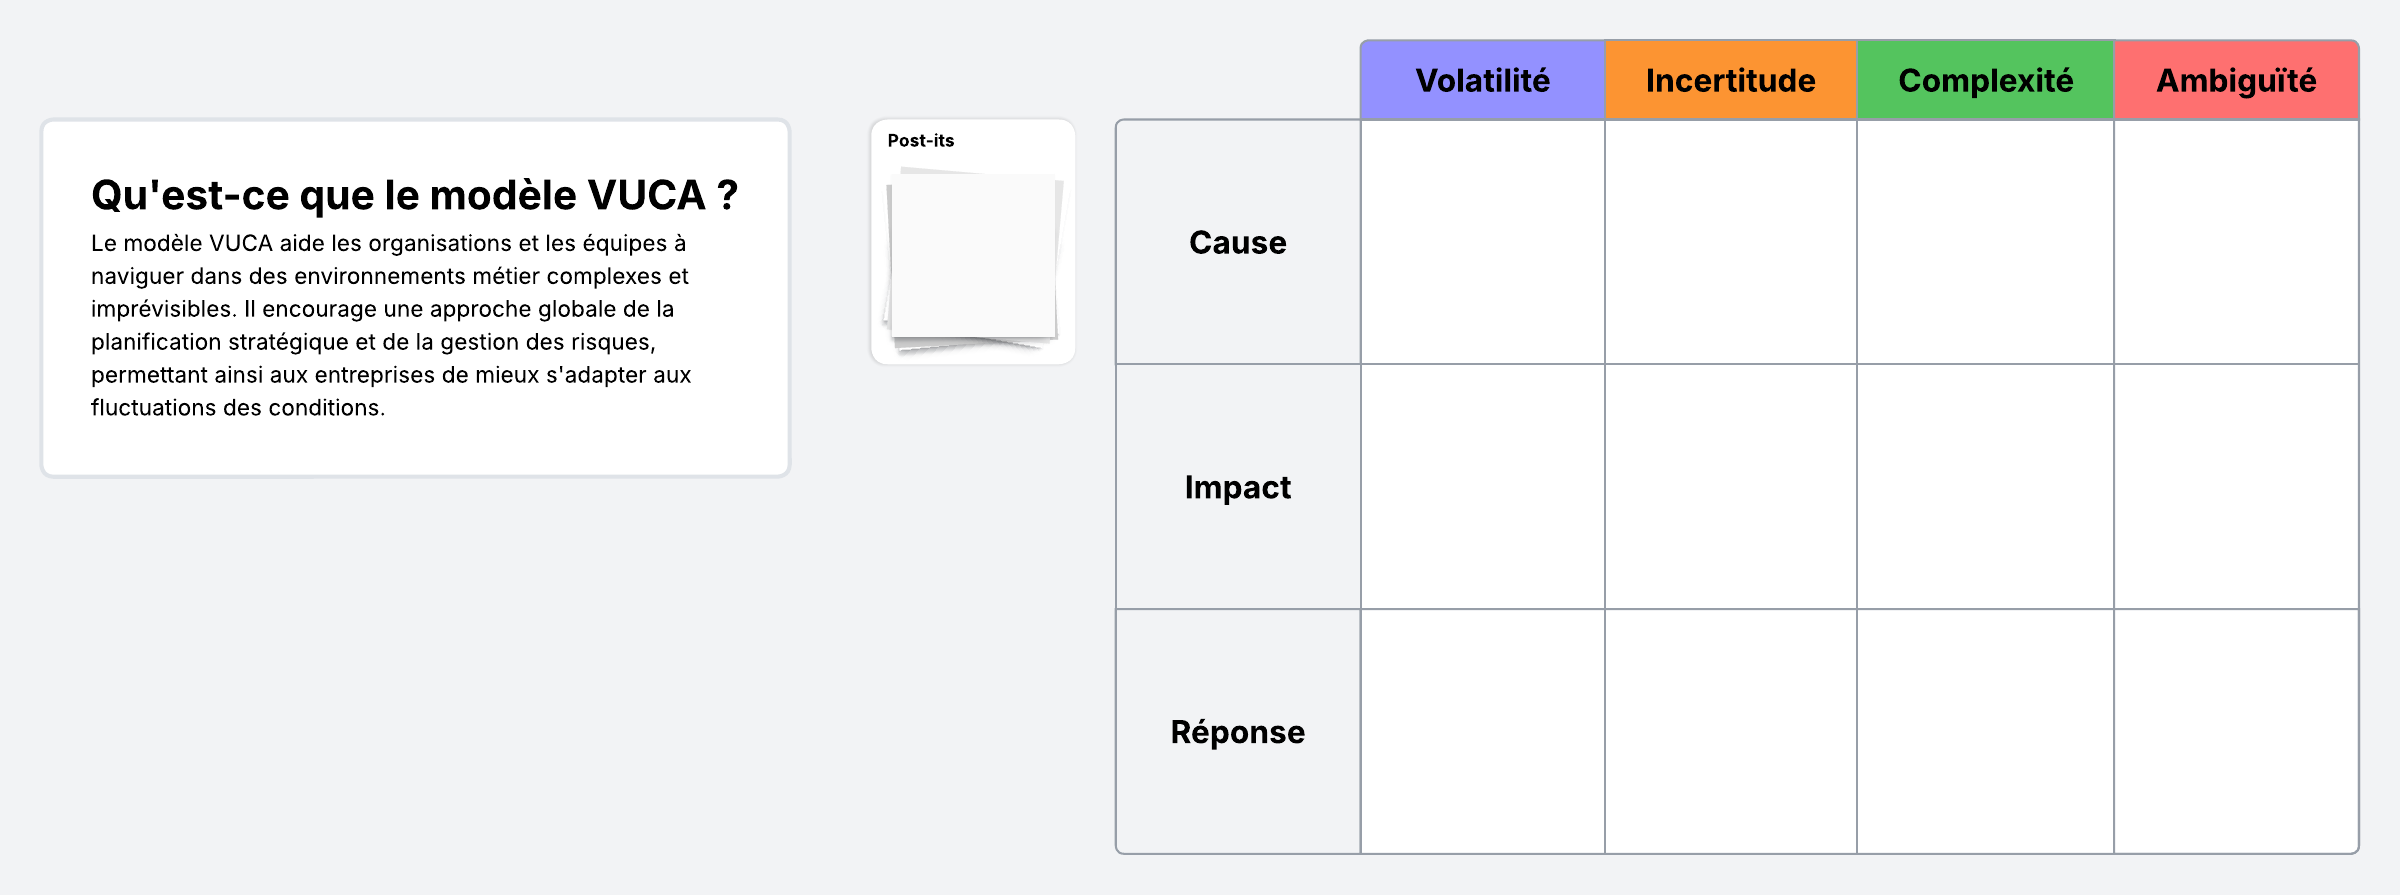Click the Réponse row label
The image size is (2400, 895).
[1237, 732]
